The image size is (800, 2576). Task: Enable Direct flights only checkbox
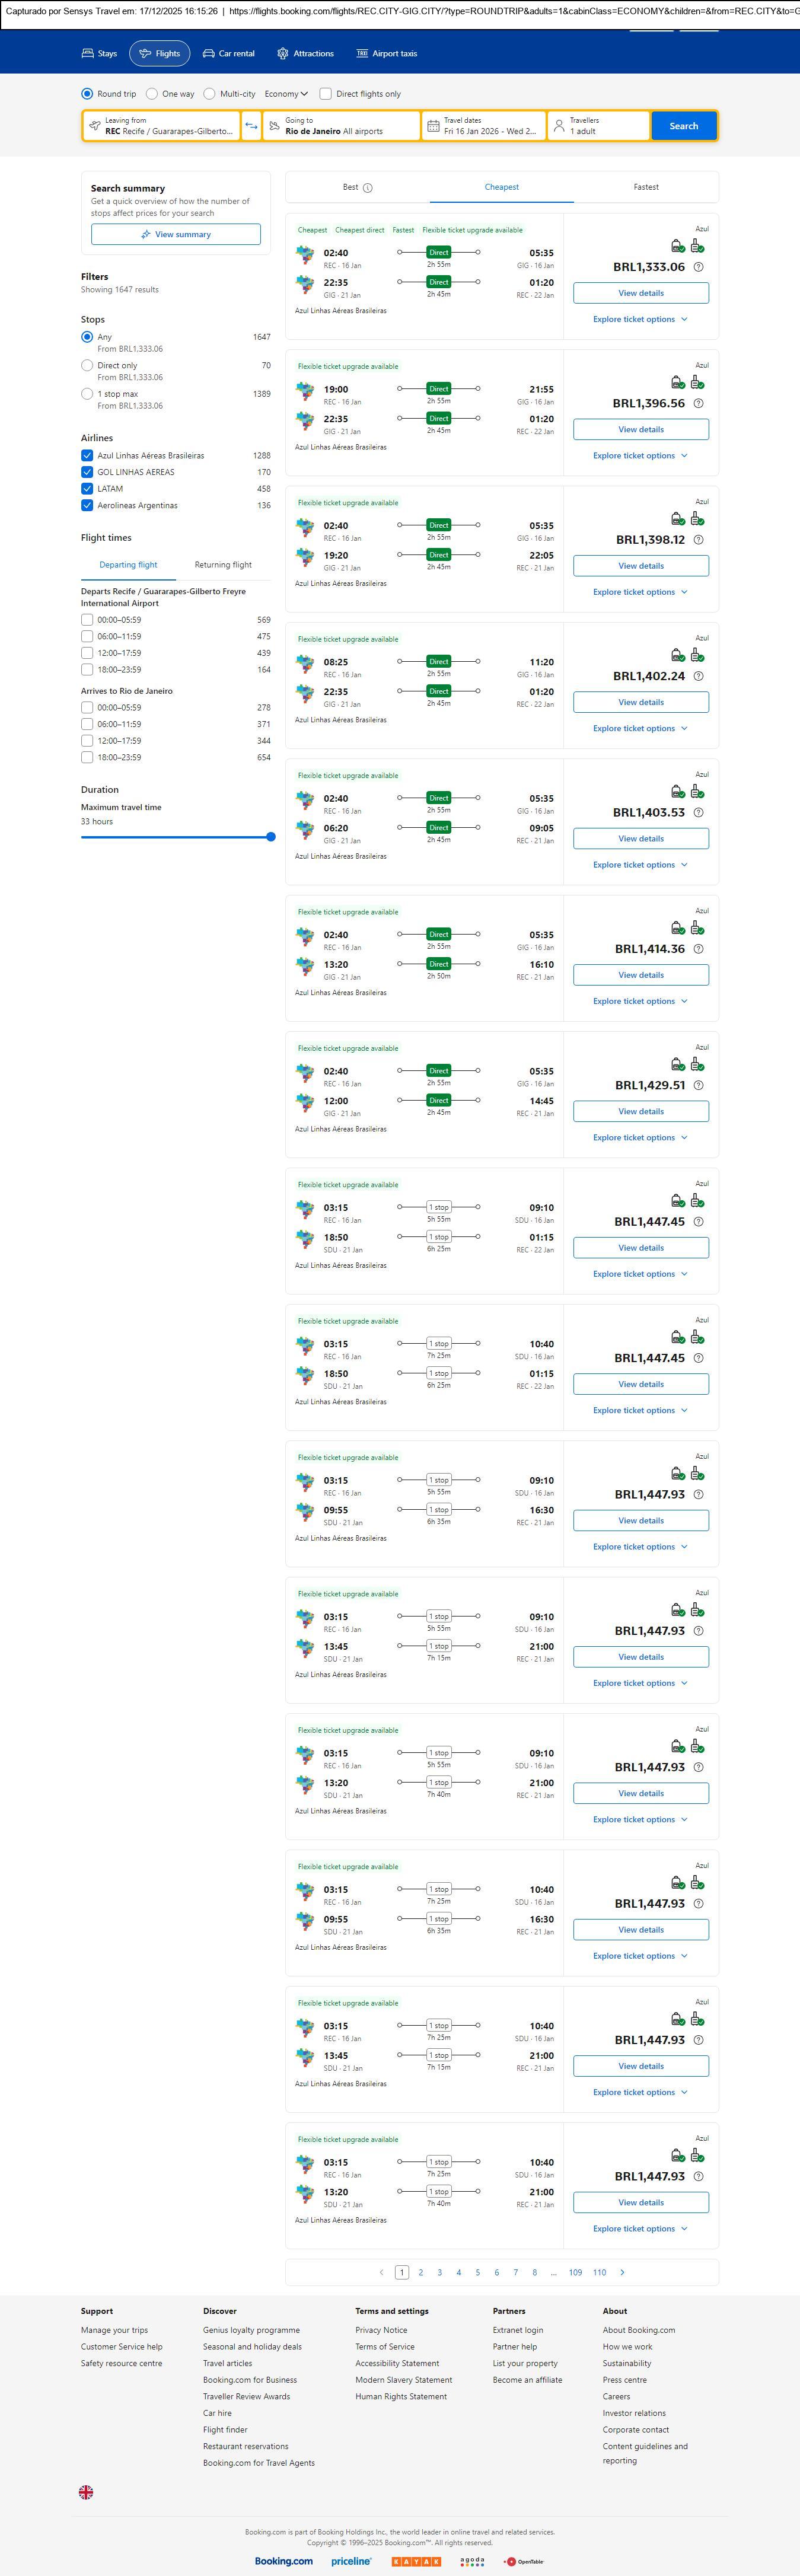(x=326, y=94)
